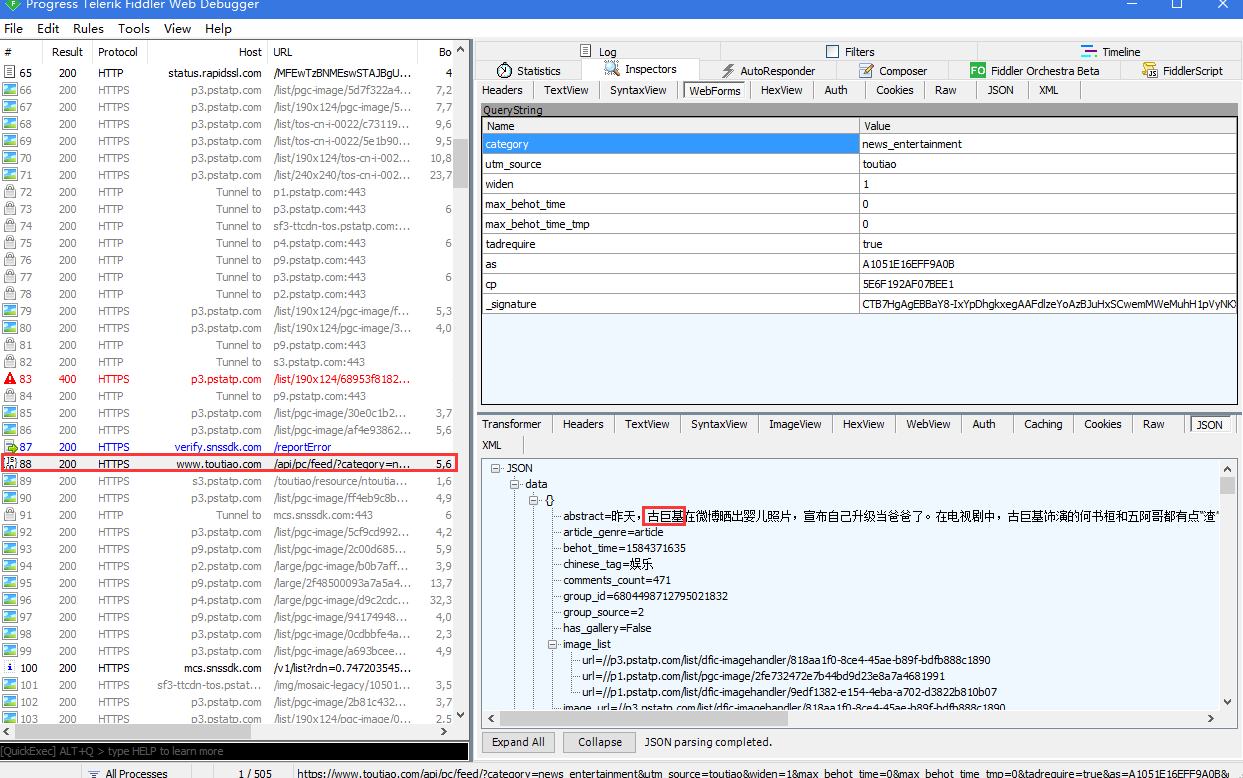
Task: Open the Statistics tab via its clock icon
Action: 504,71
